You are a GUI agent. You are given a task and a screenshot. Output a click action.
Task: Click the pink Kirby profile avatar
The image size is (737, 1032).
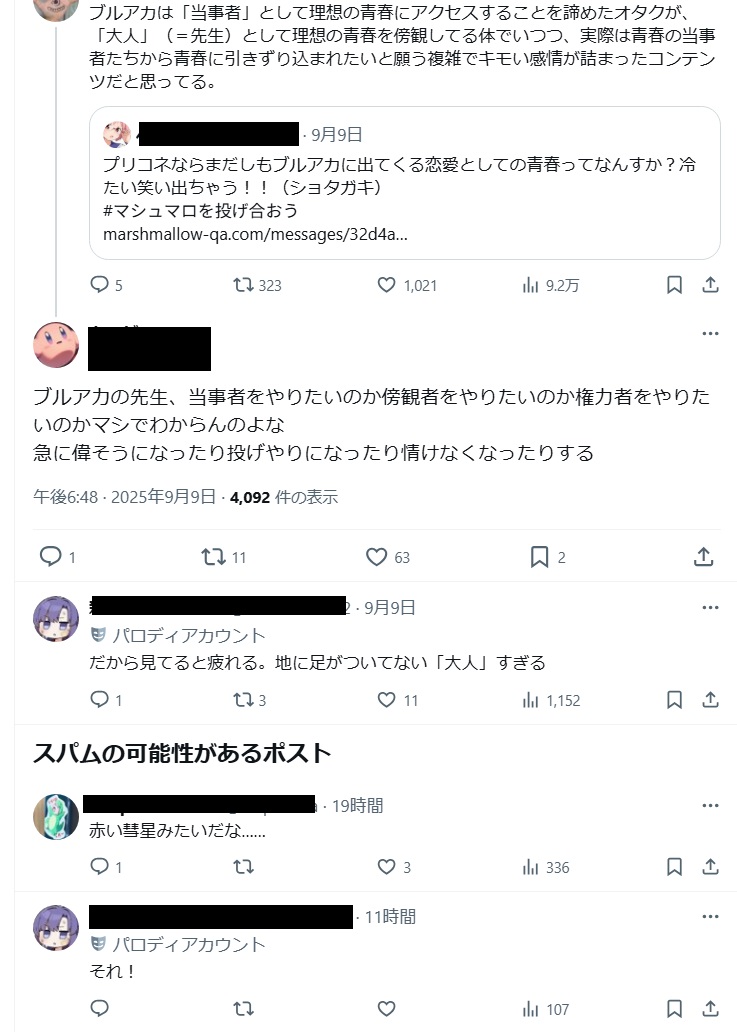56,345
